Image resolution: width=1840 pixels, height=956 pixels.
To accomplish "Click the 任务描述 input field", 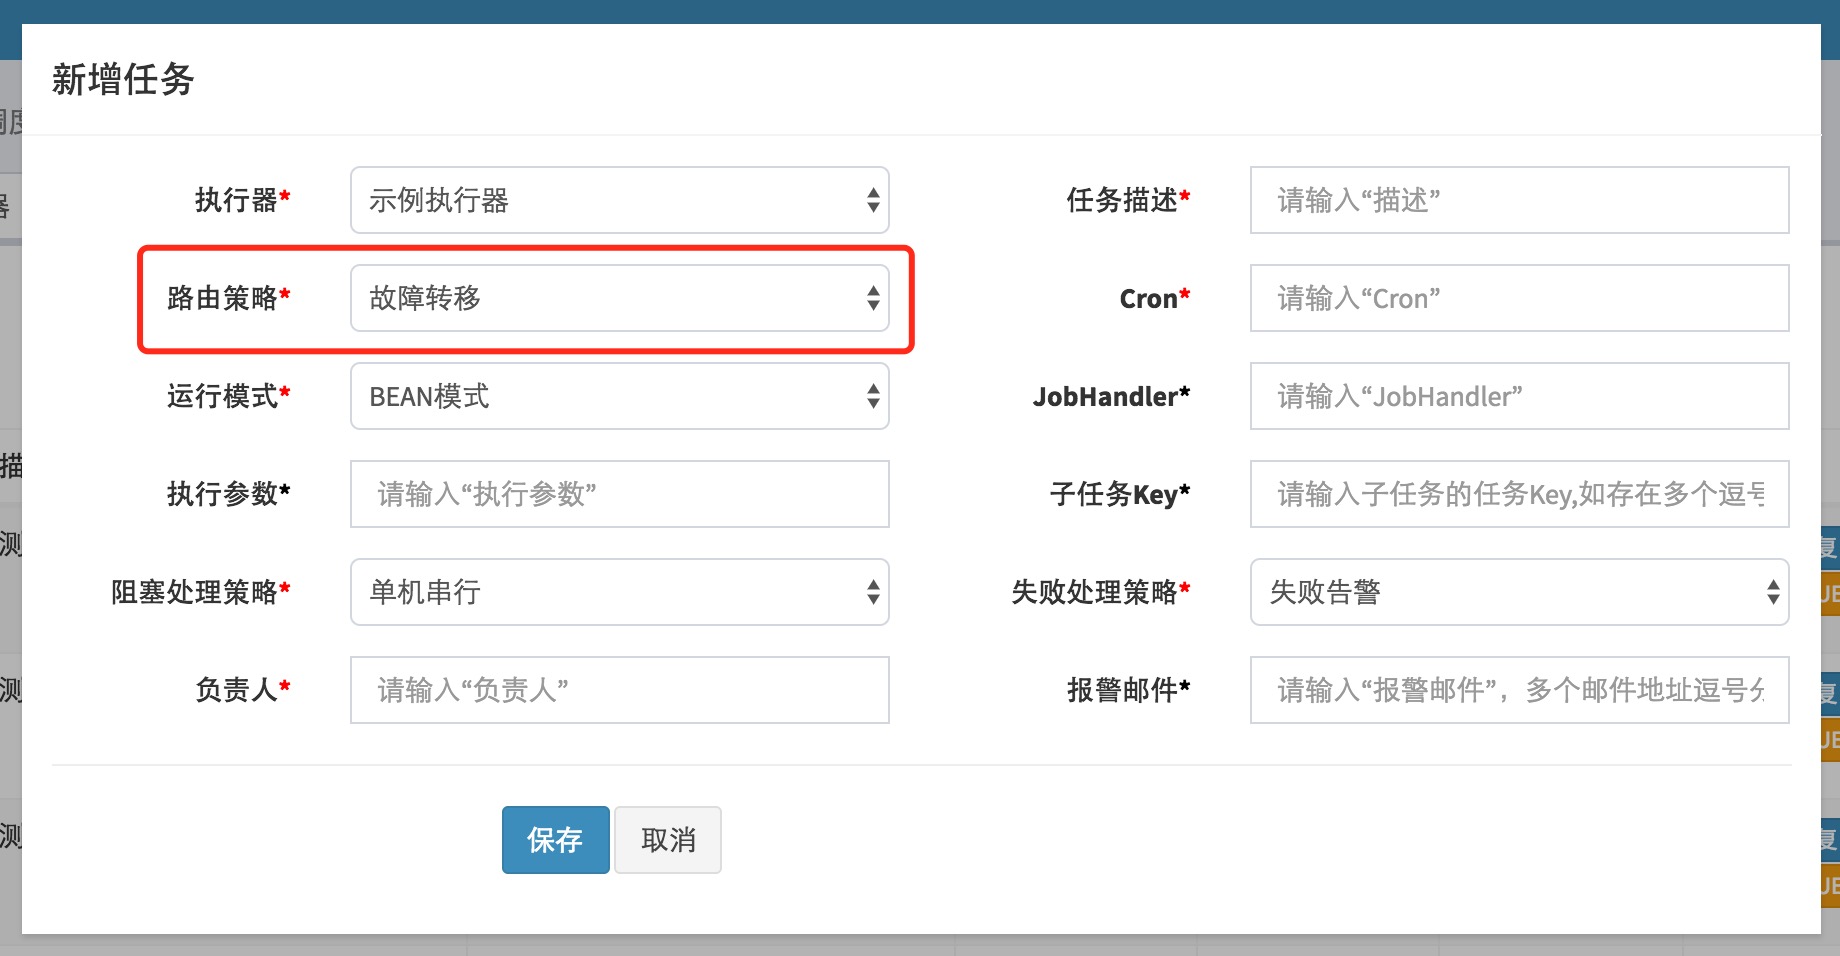I will pyautogui.click(x=1519, y=200).
